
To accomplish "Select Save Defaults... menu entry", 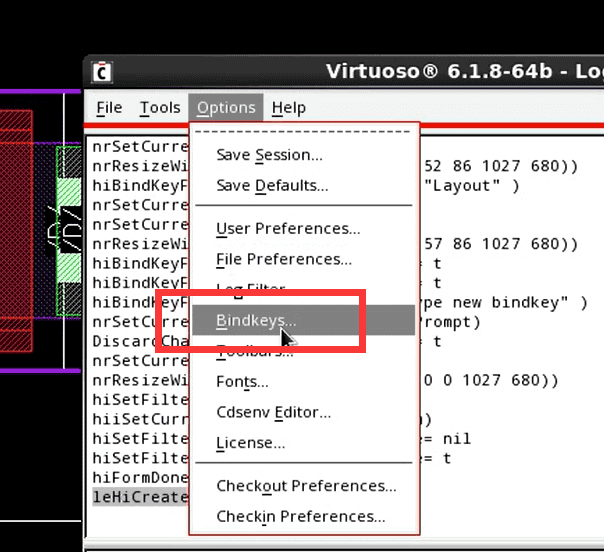I will tap(272, 186).
